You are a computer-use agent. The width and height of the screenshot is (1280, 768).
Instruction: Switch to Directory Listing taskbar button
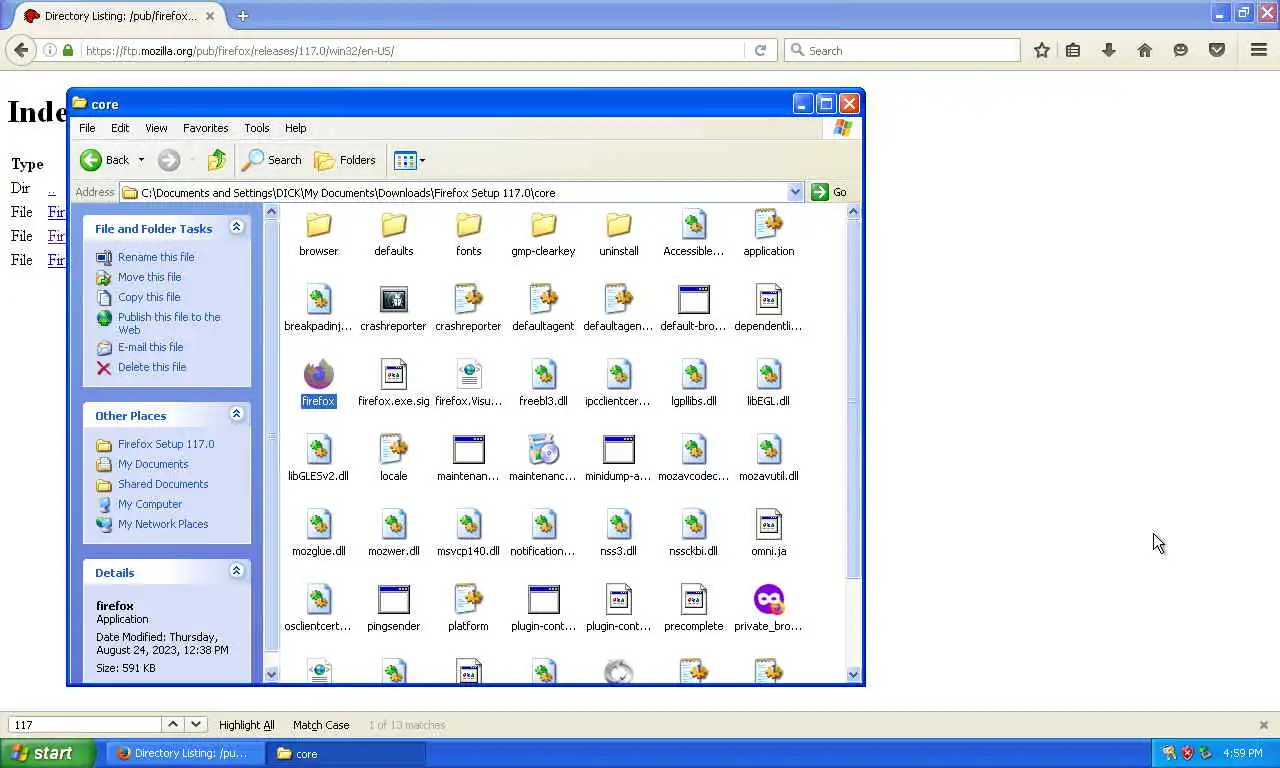click(185, 753)
